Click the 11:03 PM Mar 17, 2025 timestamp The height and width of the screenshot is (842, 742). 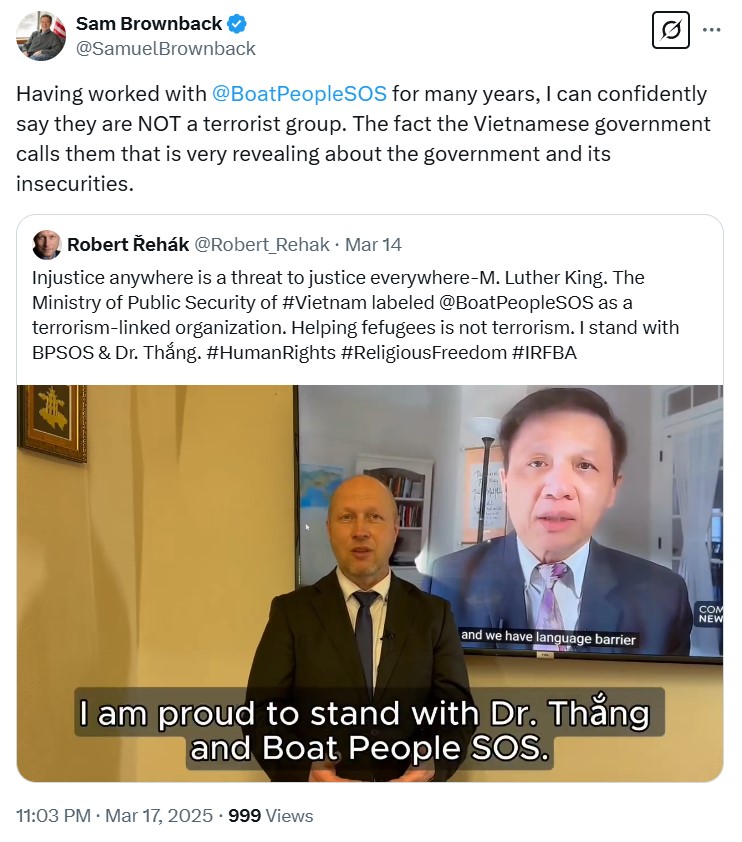coord(114,816)
